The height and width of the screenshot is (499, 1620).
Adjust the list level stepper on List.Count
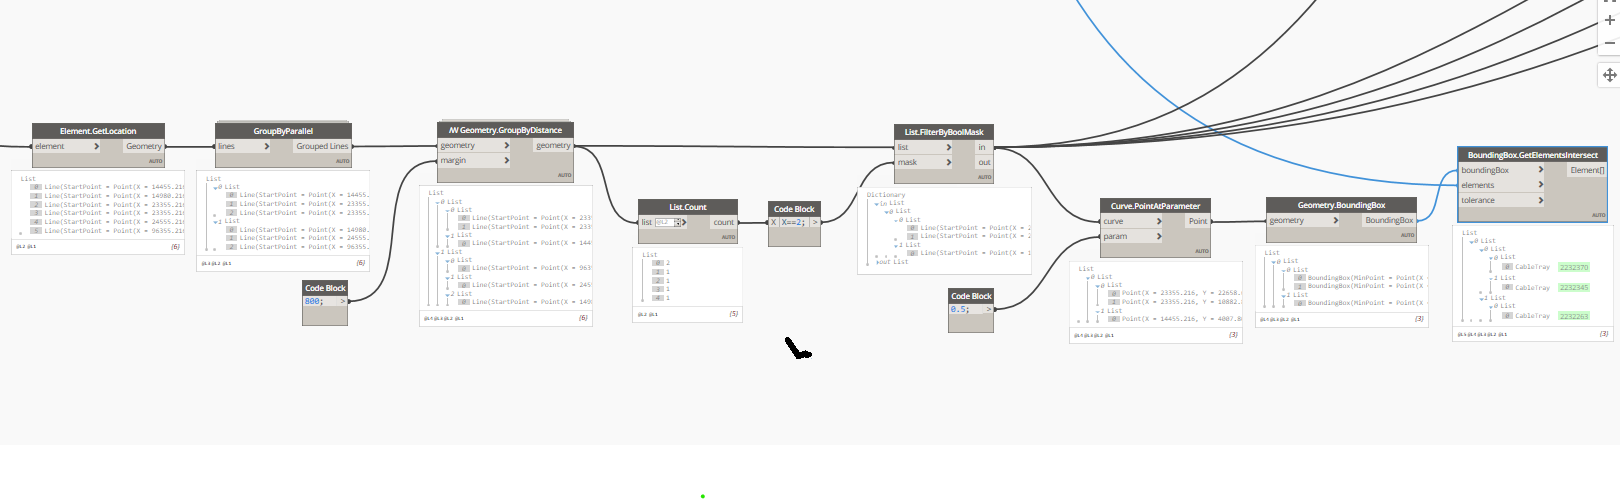679,222
